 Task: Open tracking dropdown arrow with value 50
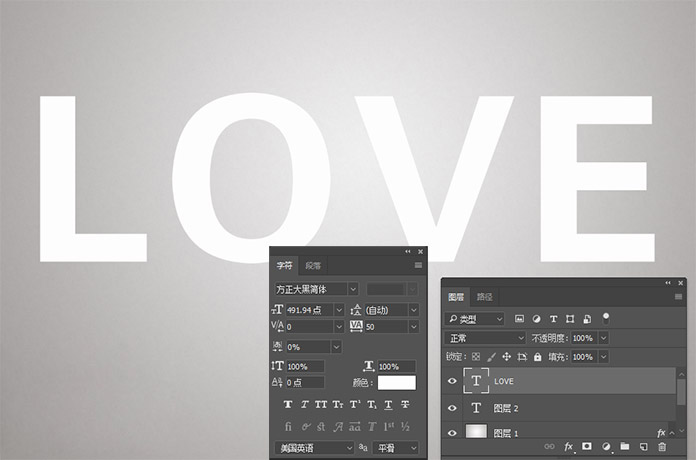tap(414, 327)
